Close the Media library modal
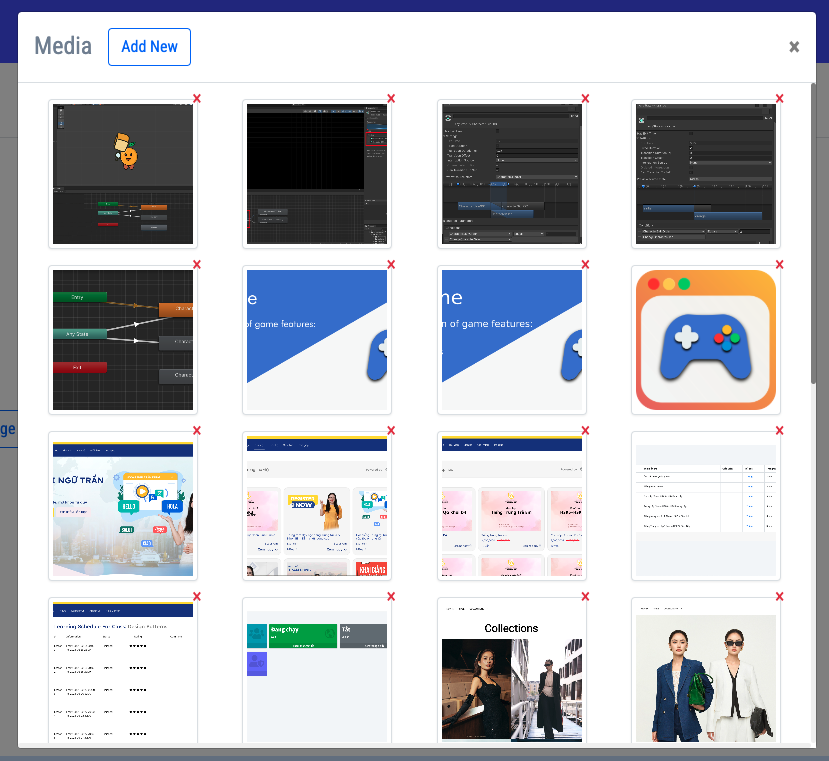 pyautogui.click(x=794, y=46)
